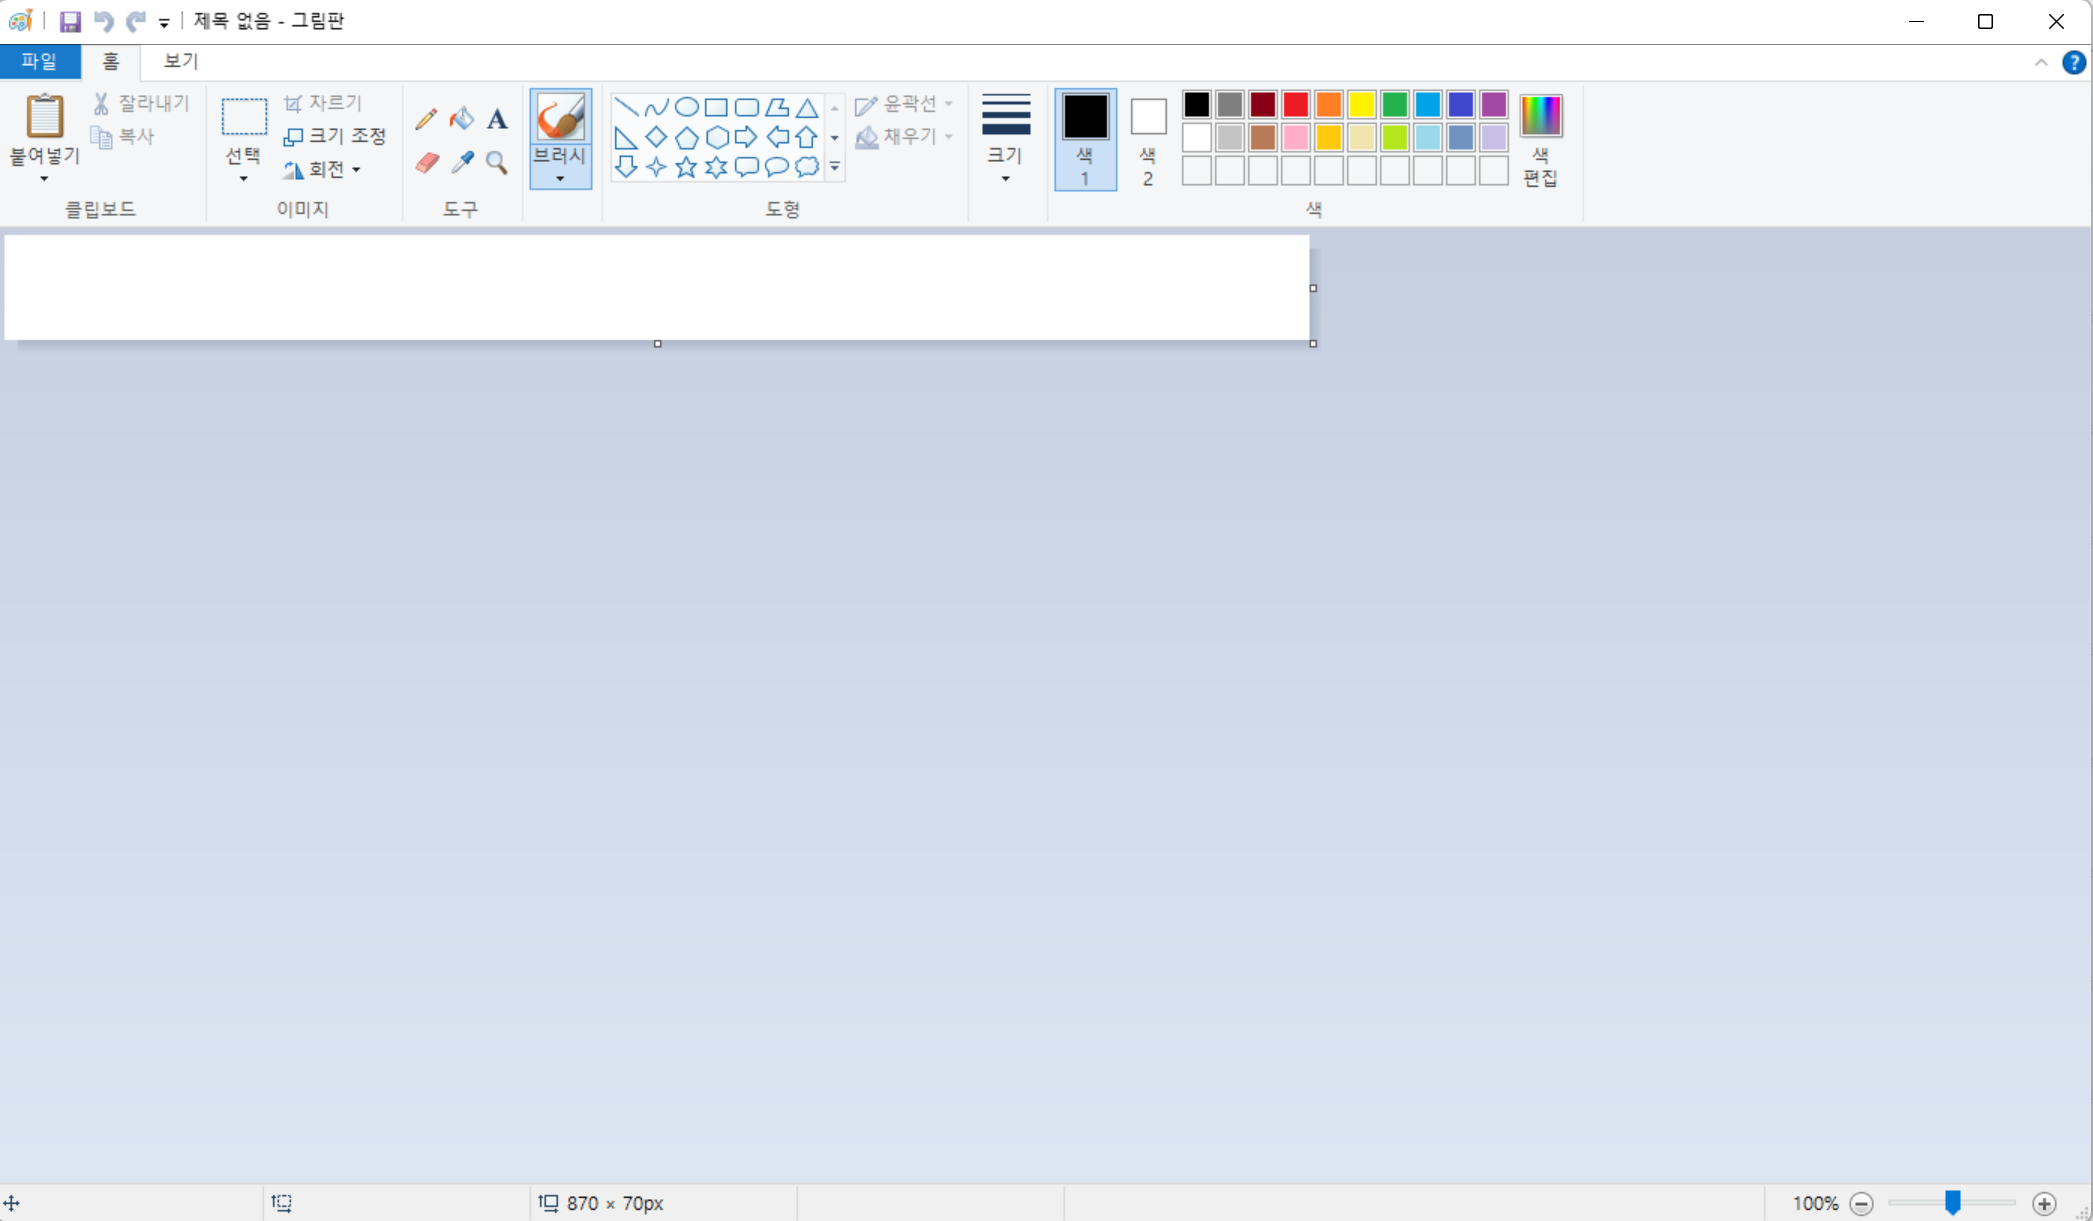Screen dimensions: 2093x1221
Task: Click the Save icon in title bar
Action: click(70, 21)
